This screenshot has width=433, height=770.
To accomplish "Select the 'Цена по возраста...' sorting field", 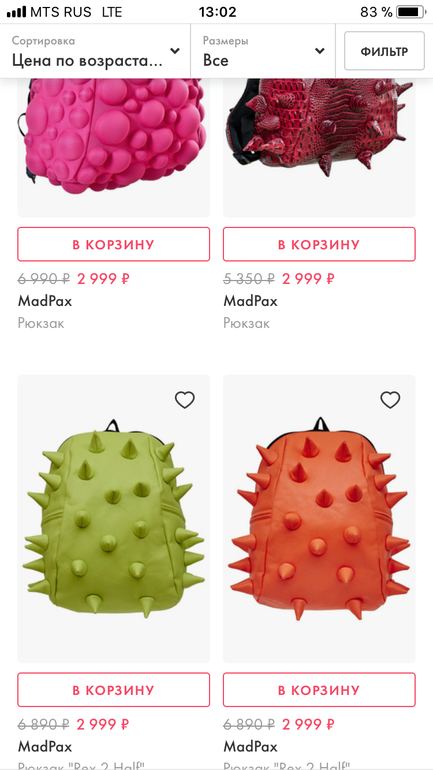I will [x=95, y=51].
